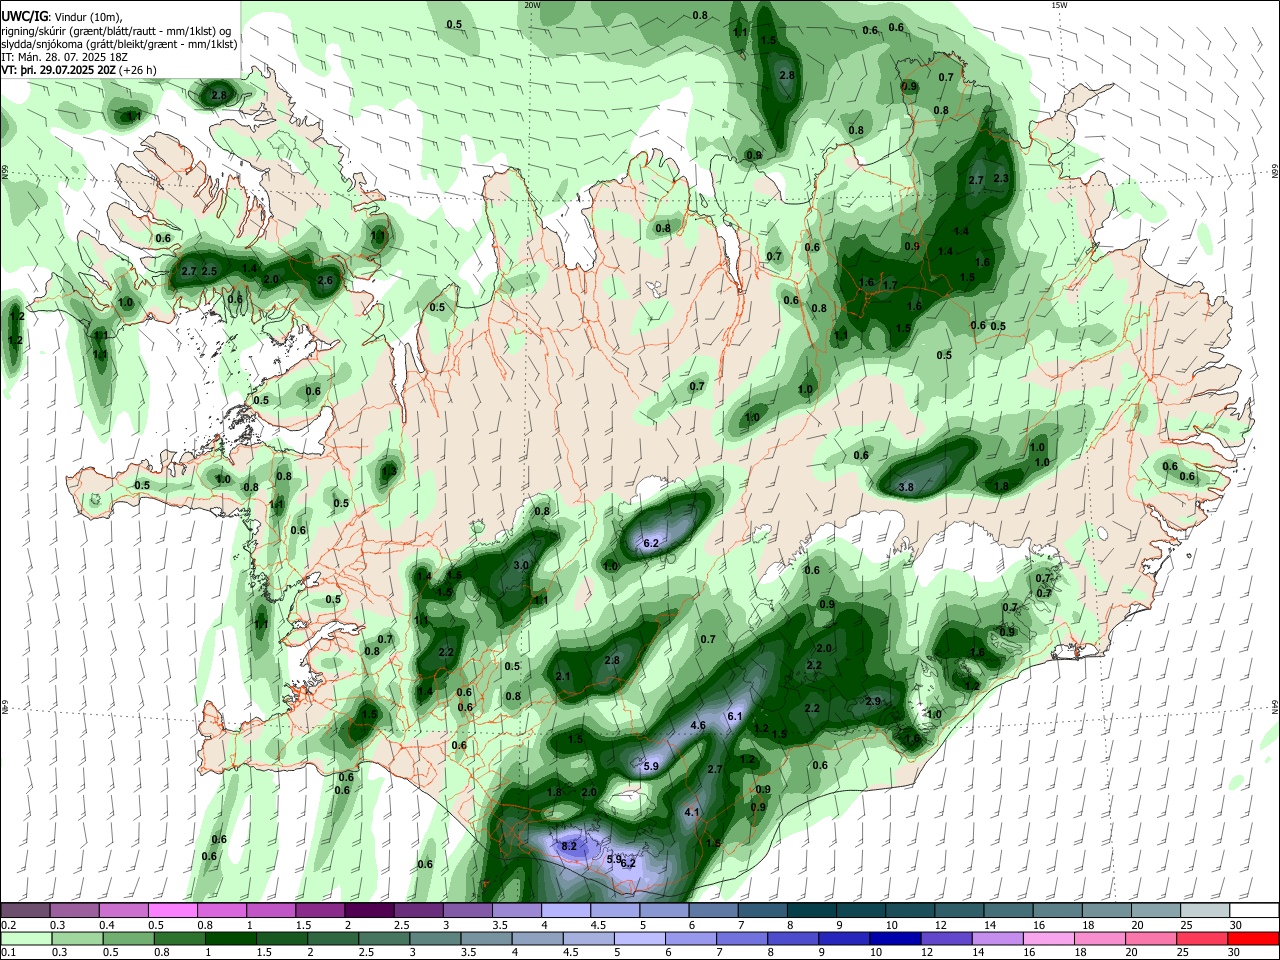Pick the lower legend swatch between 9 and 10
The height and width of the screenshot is (960, 1280).
844,939
